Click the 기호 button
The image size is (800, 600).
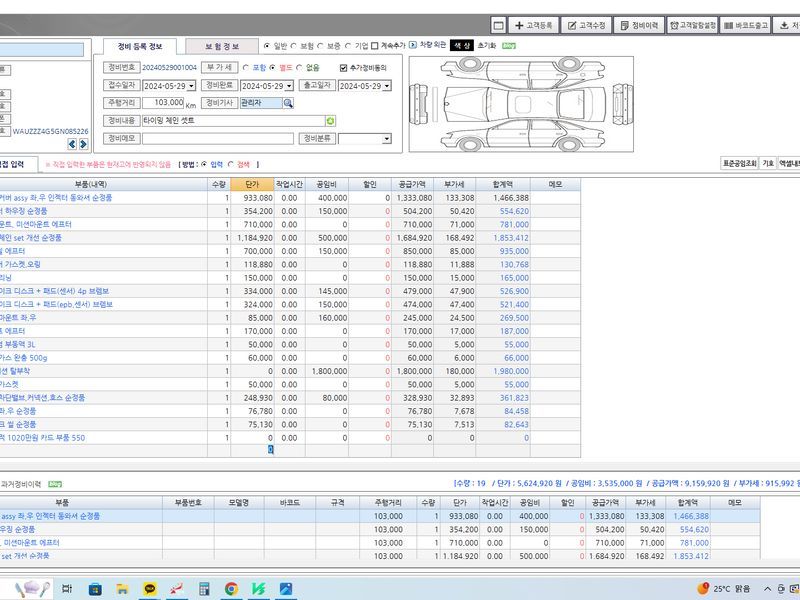tap(768, 163)
